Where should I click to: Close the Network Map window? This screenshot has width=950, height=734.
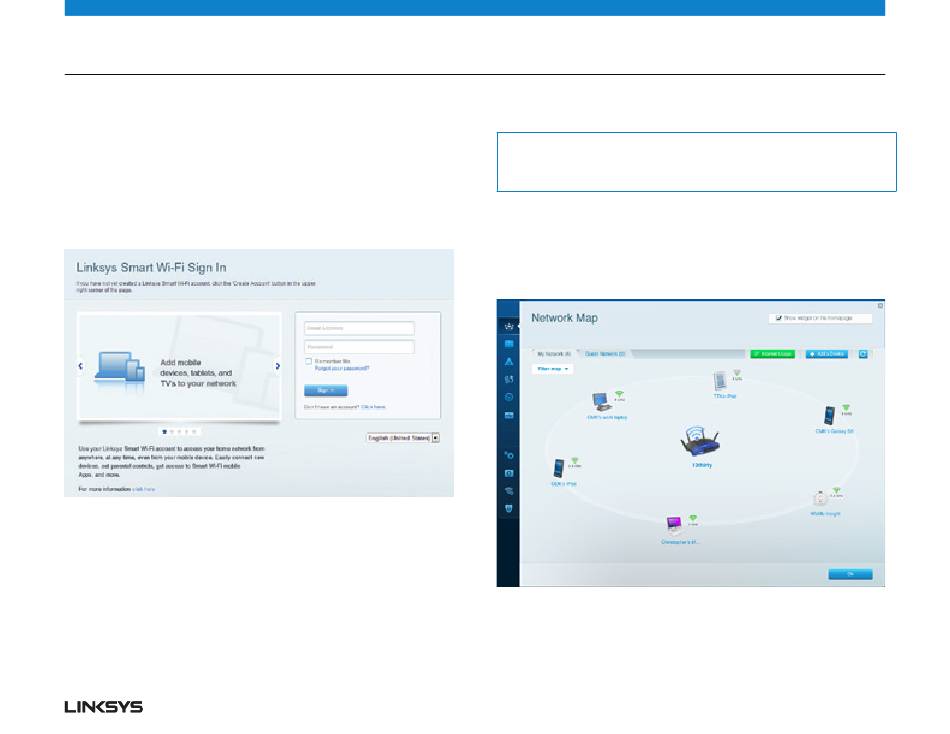(x=880, y=305)
